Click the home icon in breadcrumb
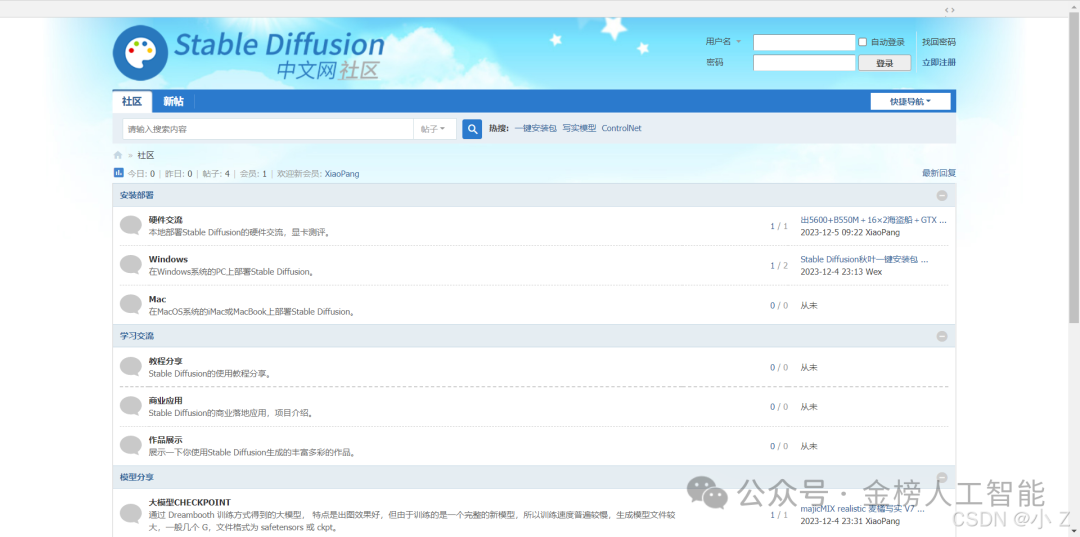The image size is (1080, 537). [x=118, y=155]
